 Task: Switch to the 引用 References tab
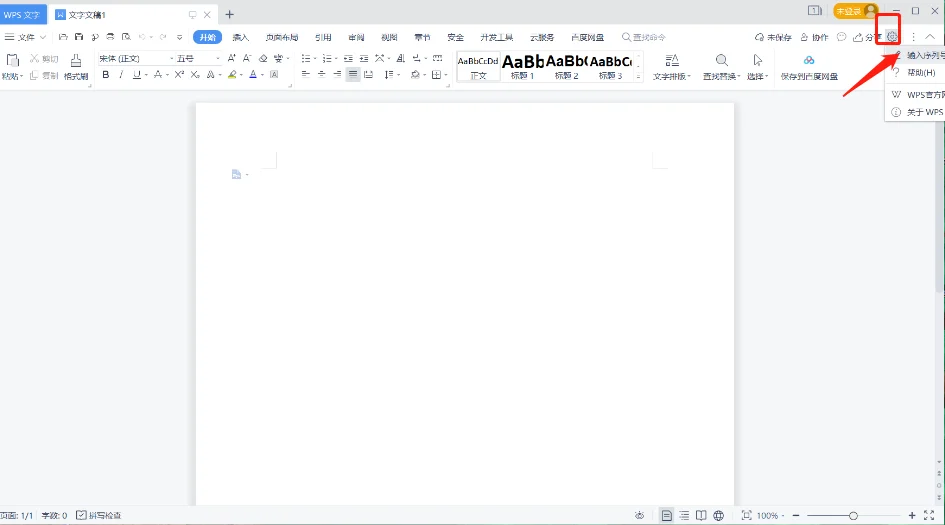323,37
